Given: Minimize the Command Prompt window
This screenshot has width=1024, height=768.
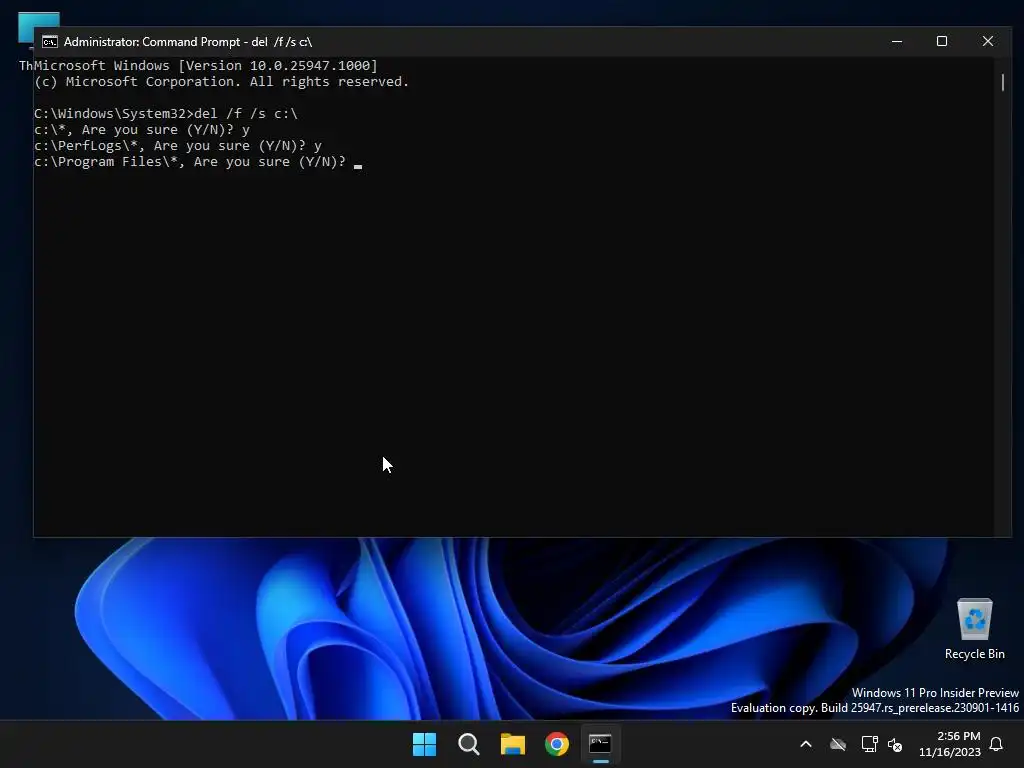Looking at the screenshot, I should coord(897,41).
